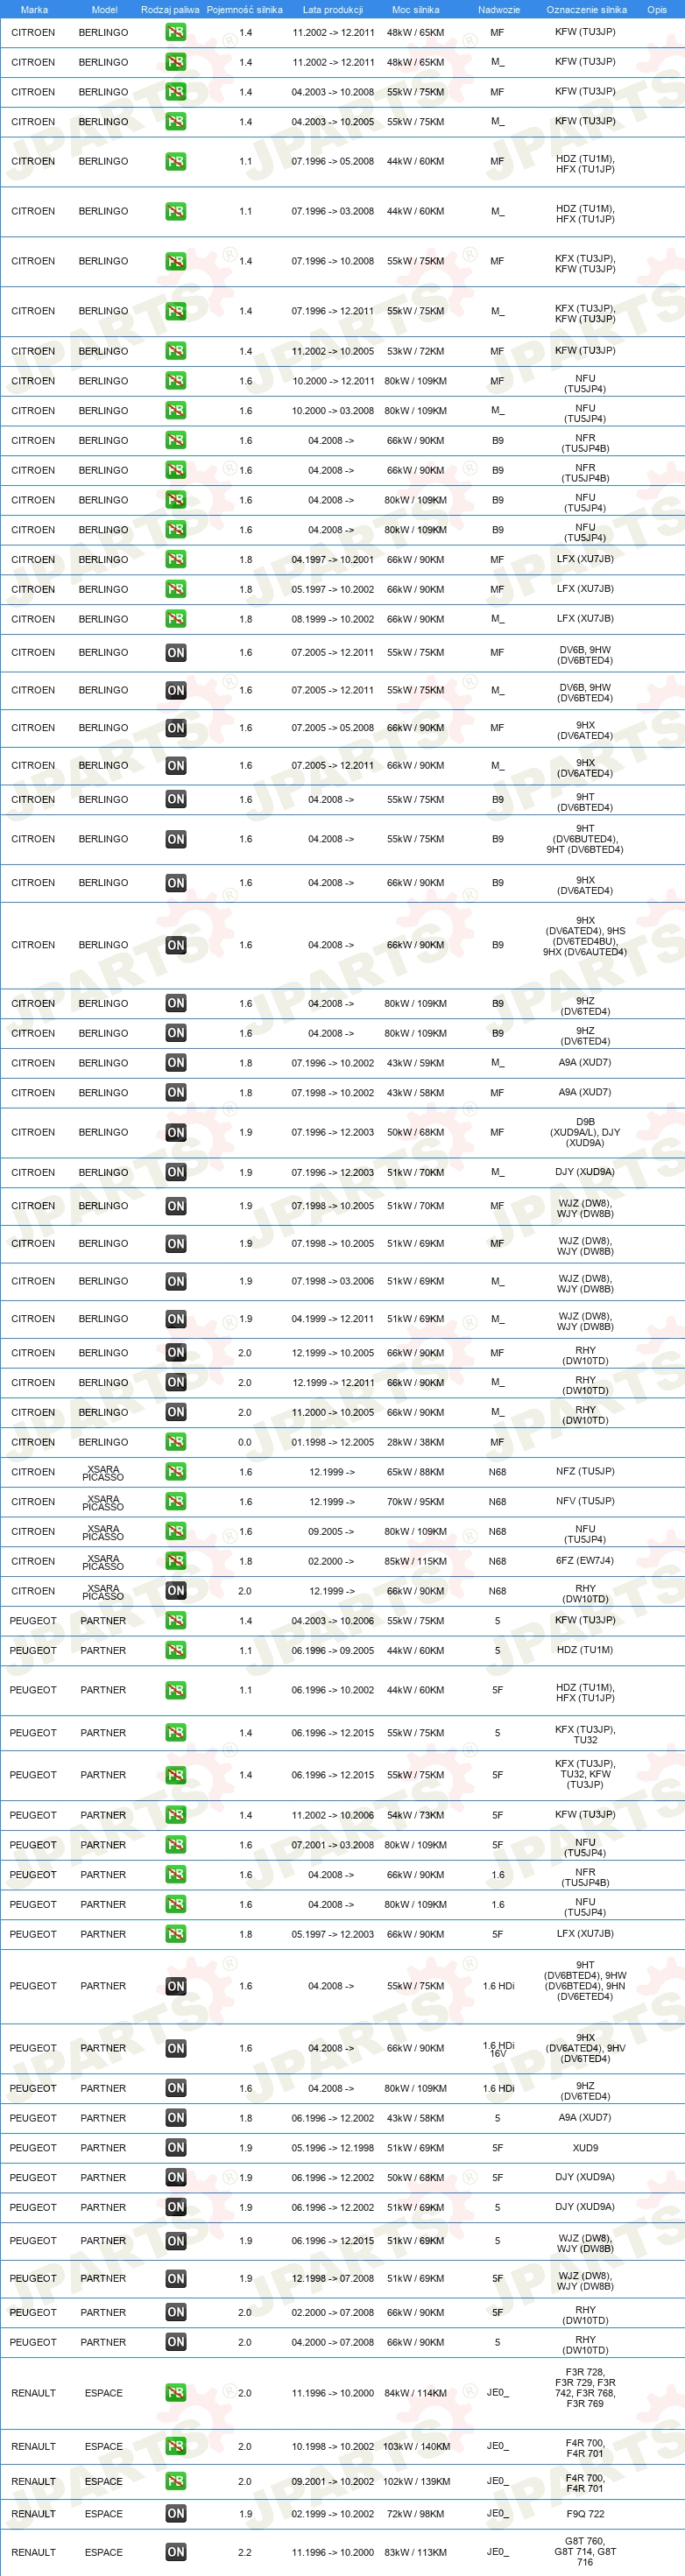The width and height of the screenshot is (685, 2576).
Task: Click the XUD9 engine code cell
Action: [585, 2148]
